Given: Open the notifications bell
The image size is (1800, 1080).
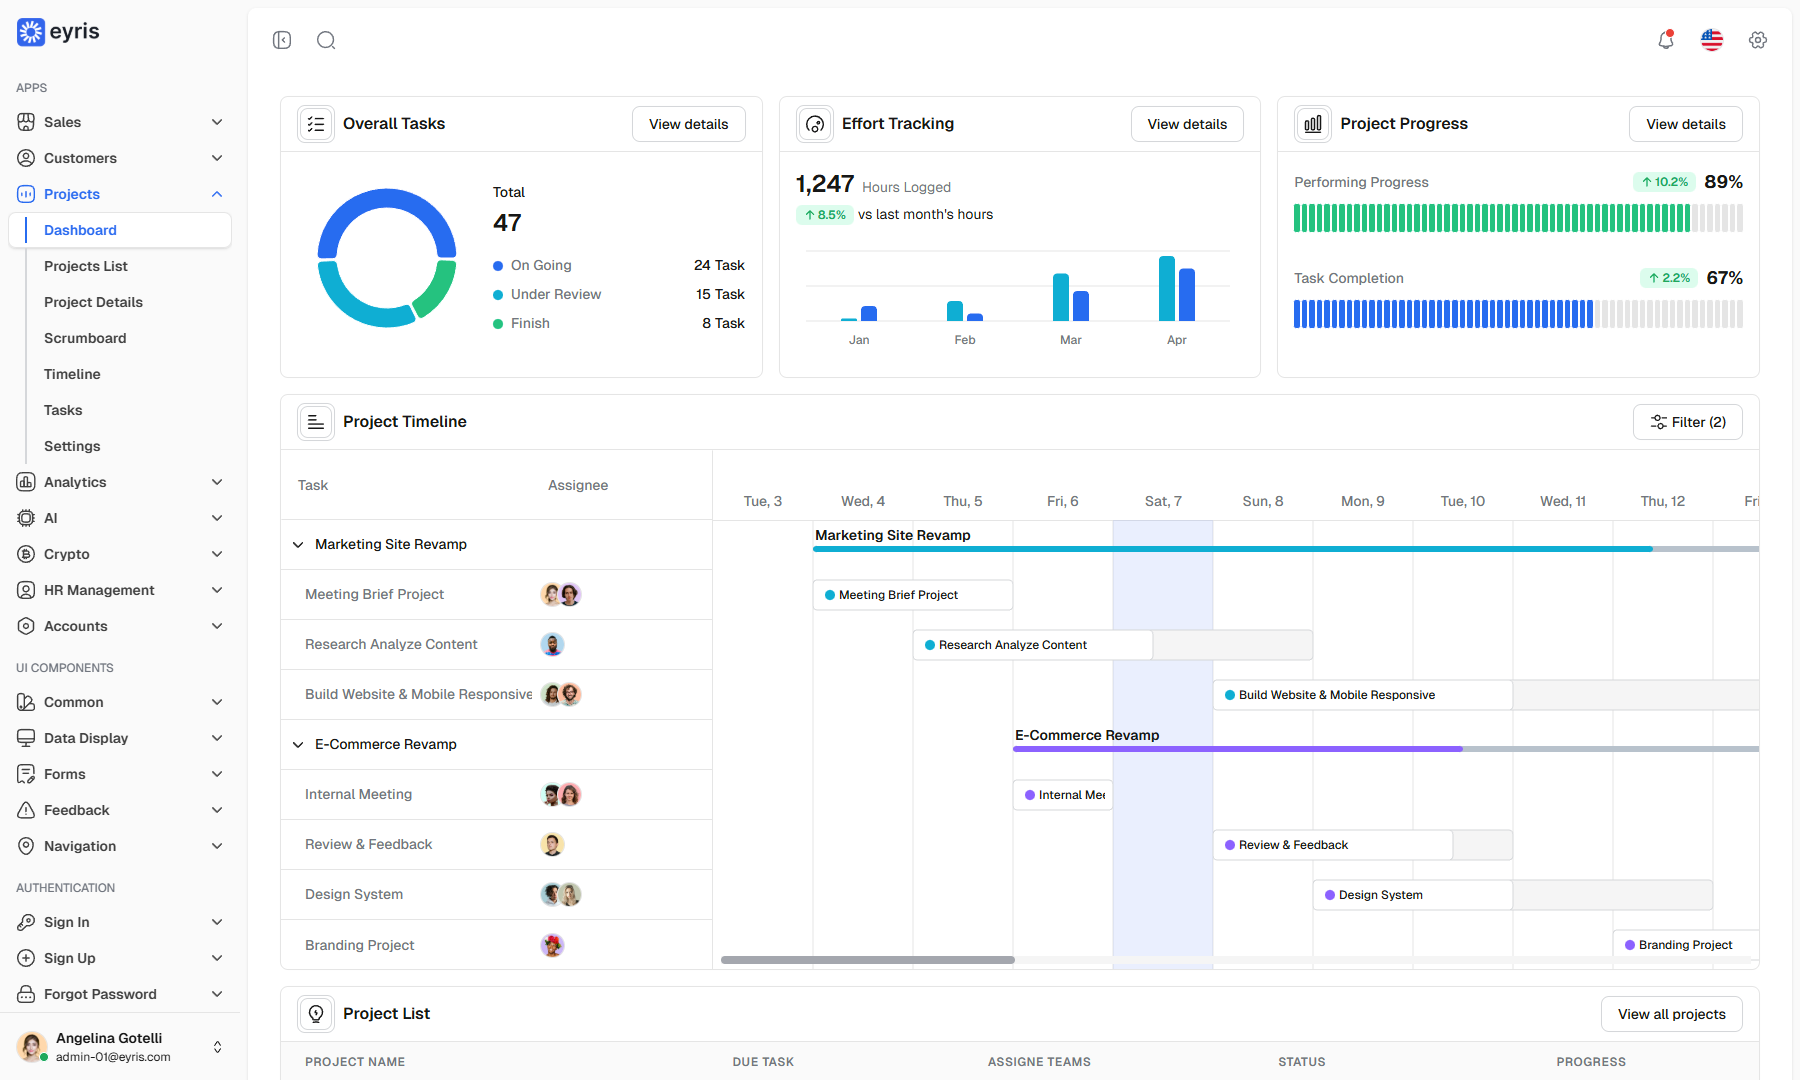Looking at the screenshot, I should click(1666, 40).
